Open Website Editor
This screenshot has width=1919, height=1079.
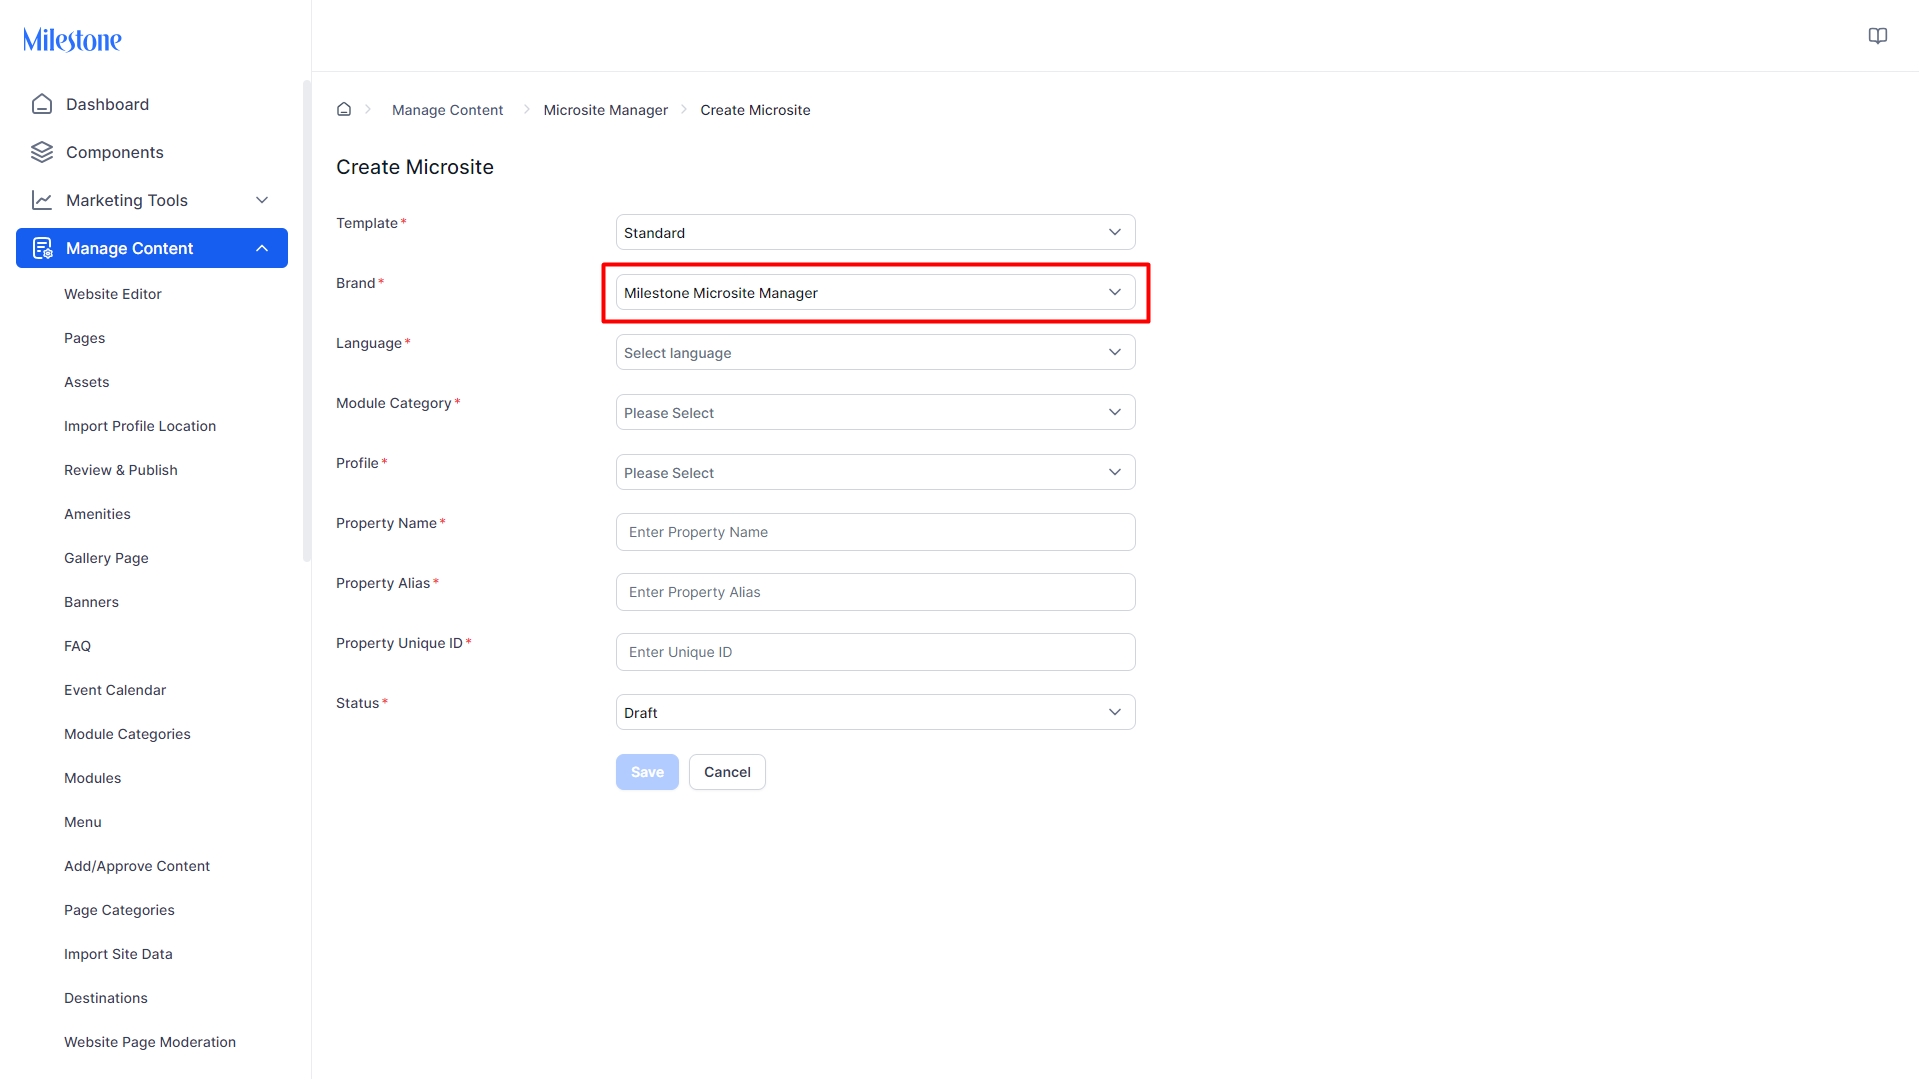pyautogui.click(x=113, y=294)
